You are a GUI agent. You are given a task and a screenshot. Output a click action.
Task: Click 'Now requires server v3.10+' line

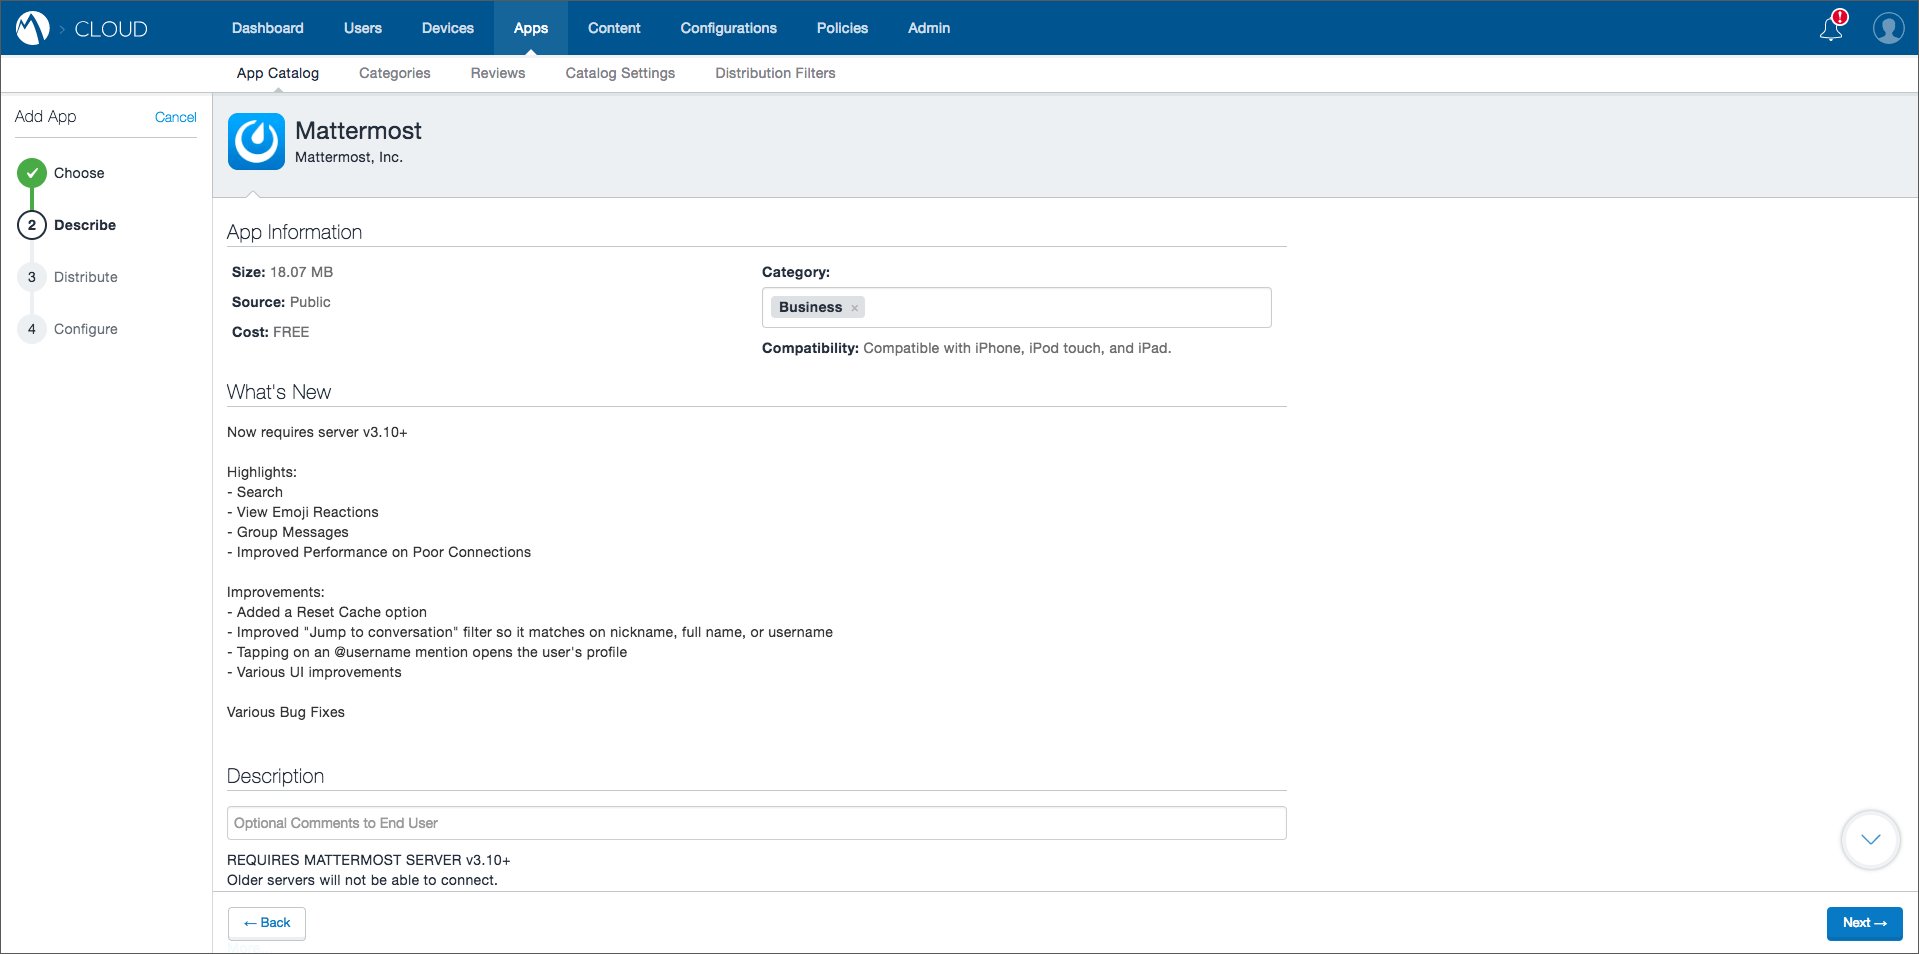pyautogui.click(x=317, y=432)
